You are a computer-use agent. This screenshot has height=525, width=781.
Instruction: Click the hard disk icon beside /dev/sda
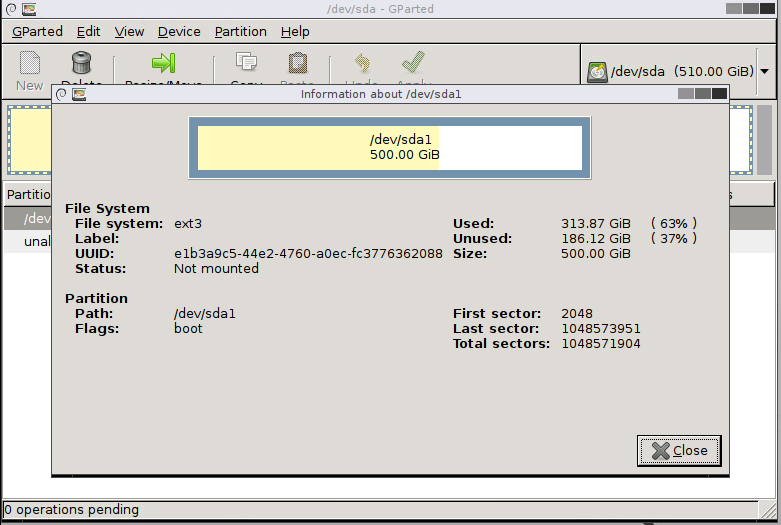[x=597, y=72]
